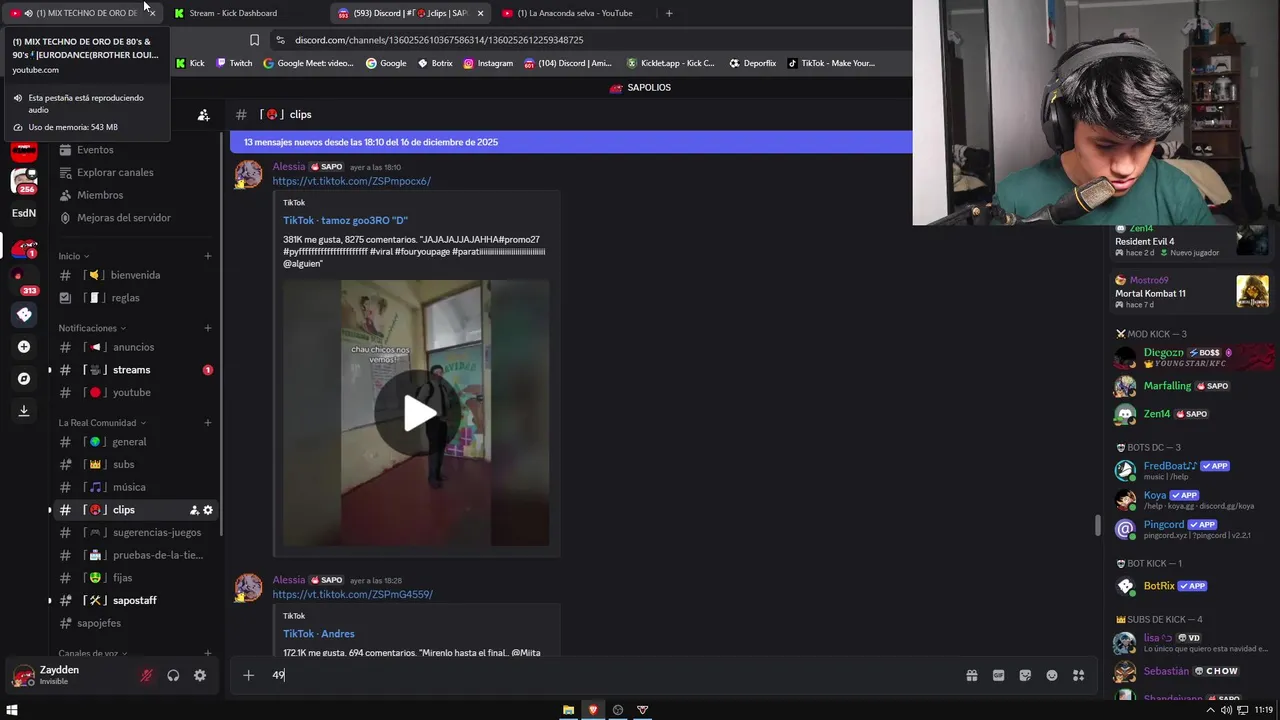
Task: Click the browser address bar
Action: coord(590,40)
